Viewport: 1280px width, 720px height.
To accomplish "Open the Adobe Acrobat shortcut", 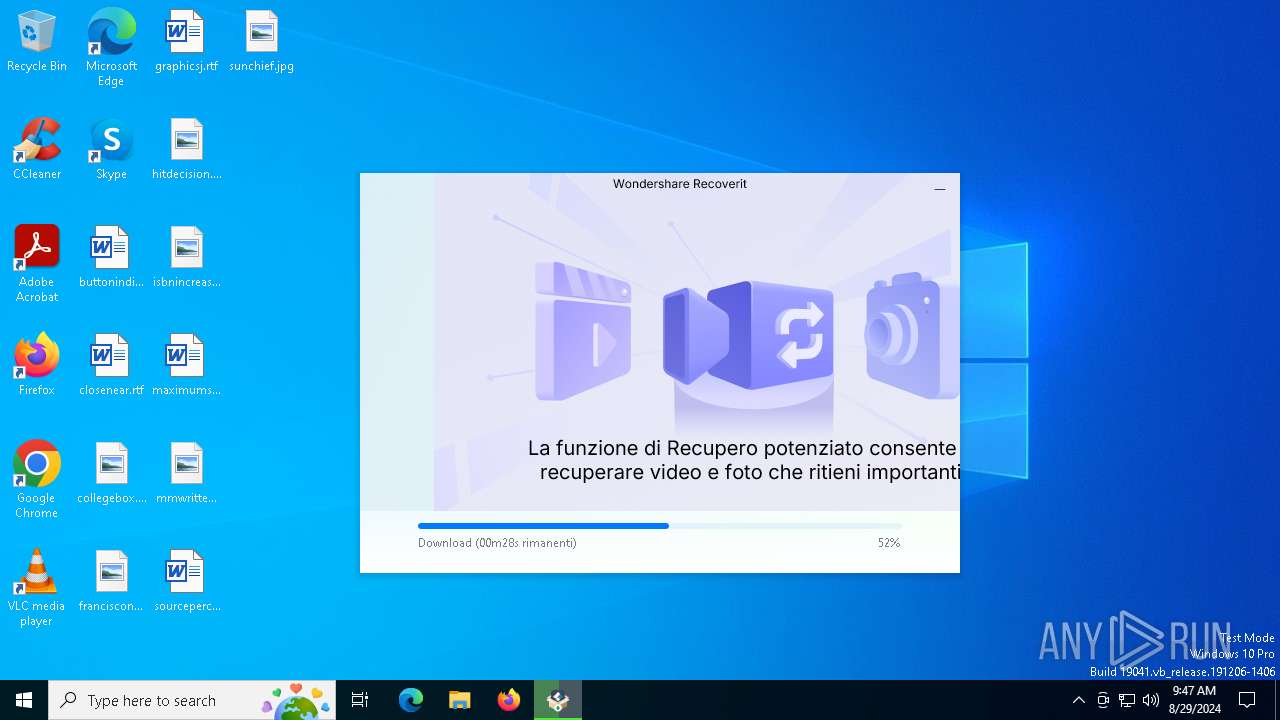I will coord(37,264).
